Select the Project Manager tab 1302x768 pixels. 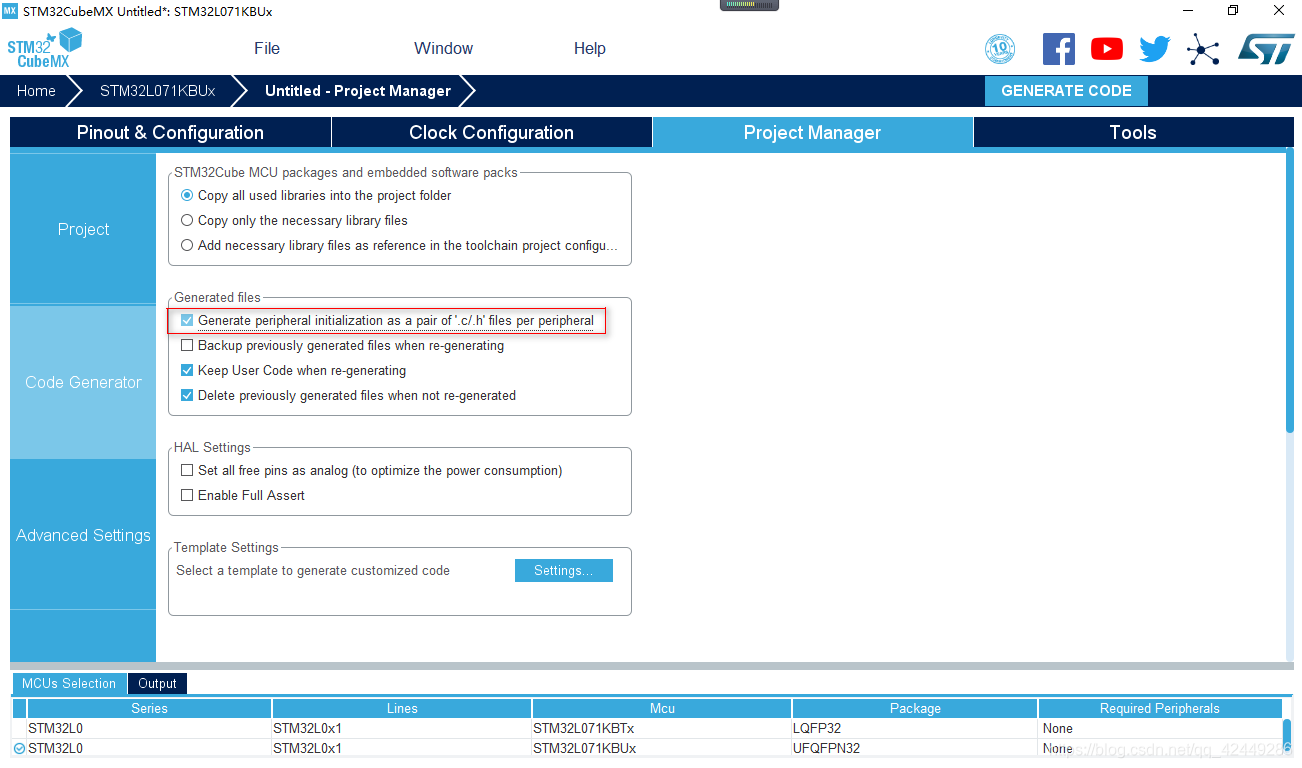(x=812, y=132)
